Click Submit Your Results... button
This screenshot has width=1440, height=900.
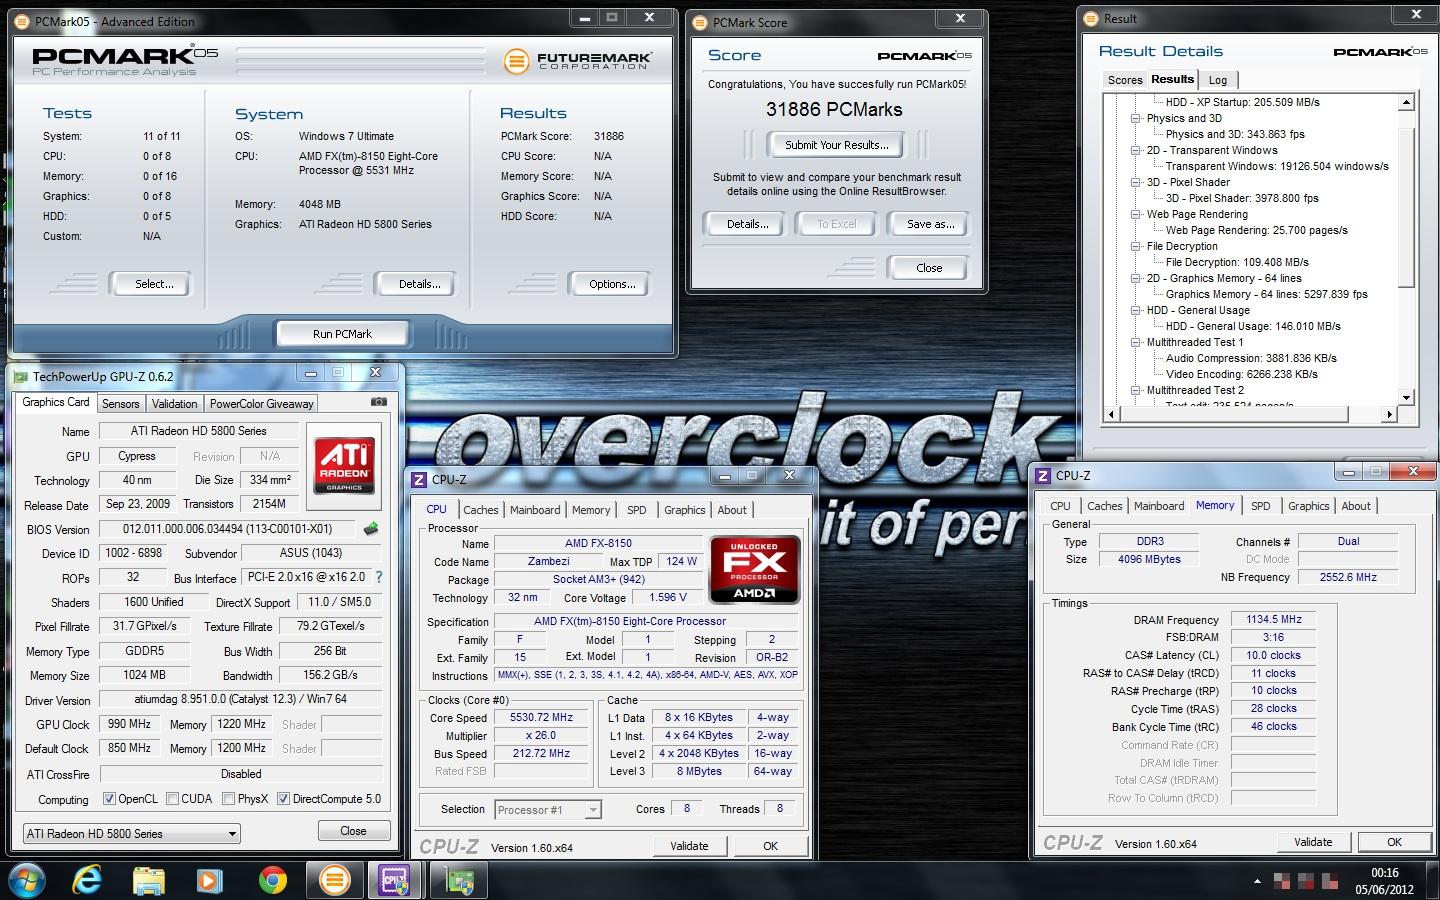(836, 145)
